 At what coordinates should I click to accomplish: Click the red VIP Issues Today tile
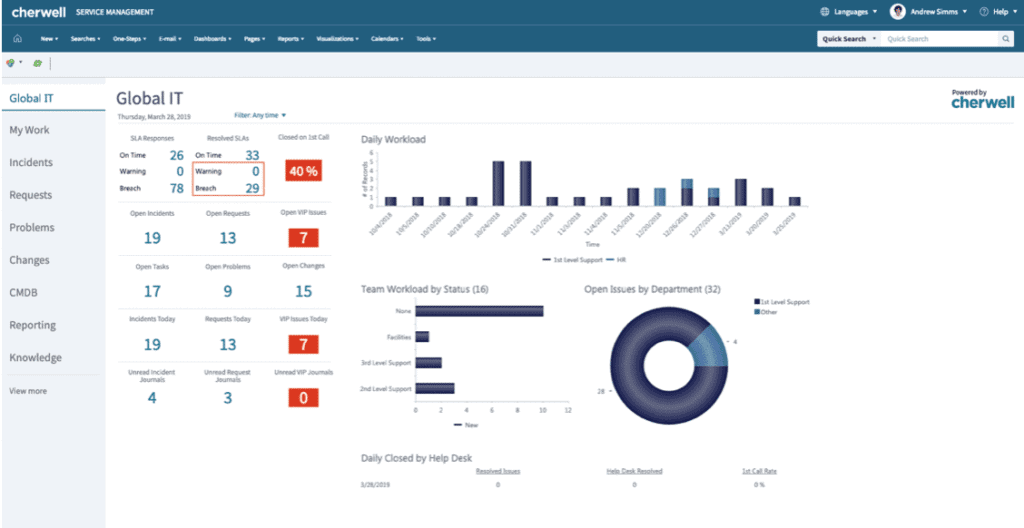[304, 344]
